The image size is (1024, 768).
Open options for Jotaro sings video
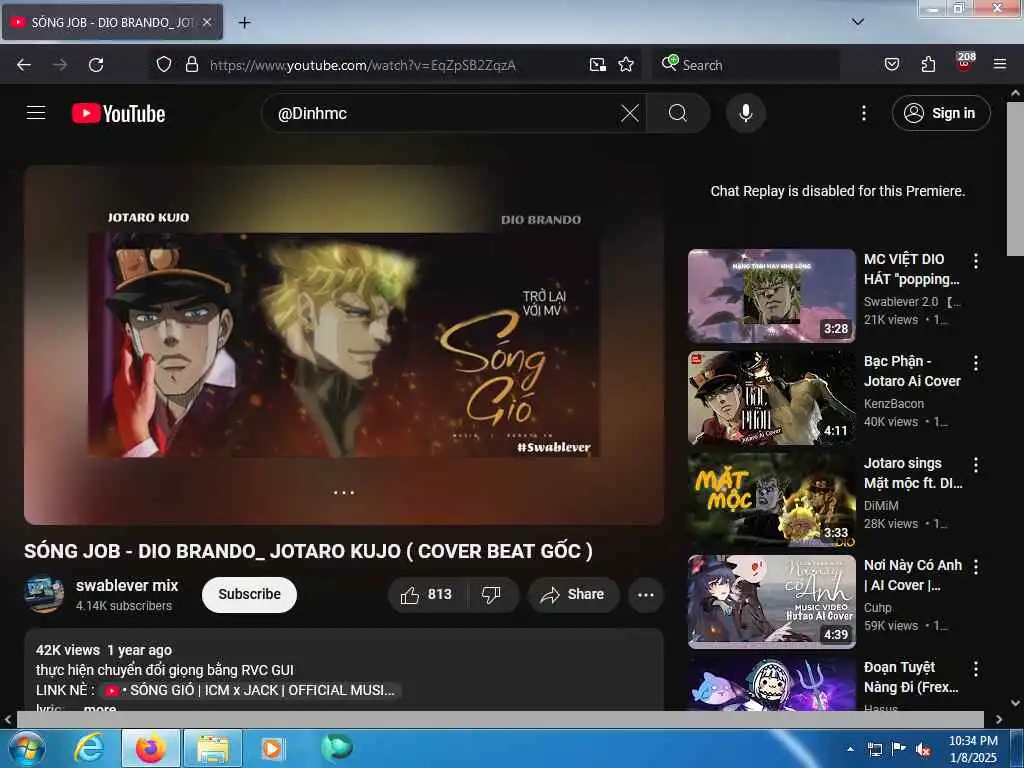(976, 465)
